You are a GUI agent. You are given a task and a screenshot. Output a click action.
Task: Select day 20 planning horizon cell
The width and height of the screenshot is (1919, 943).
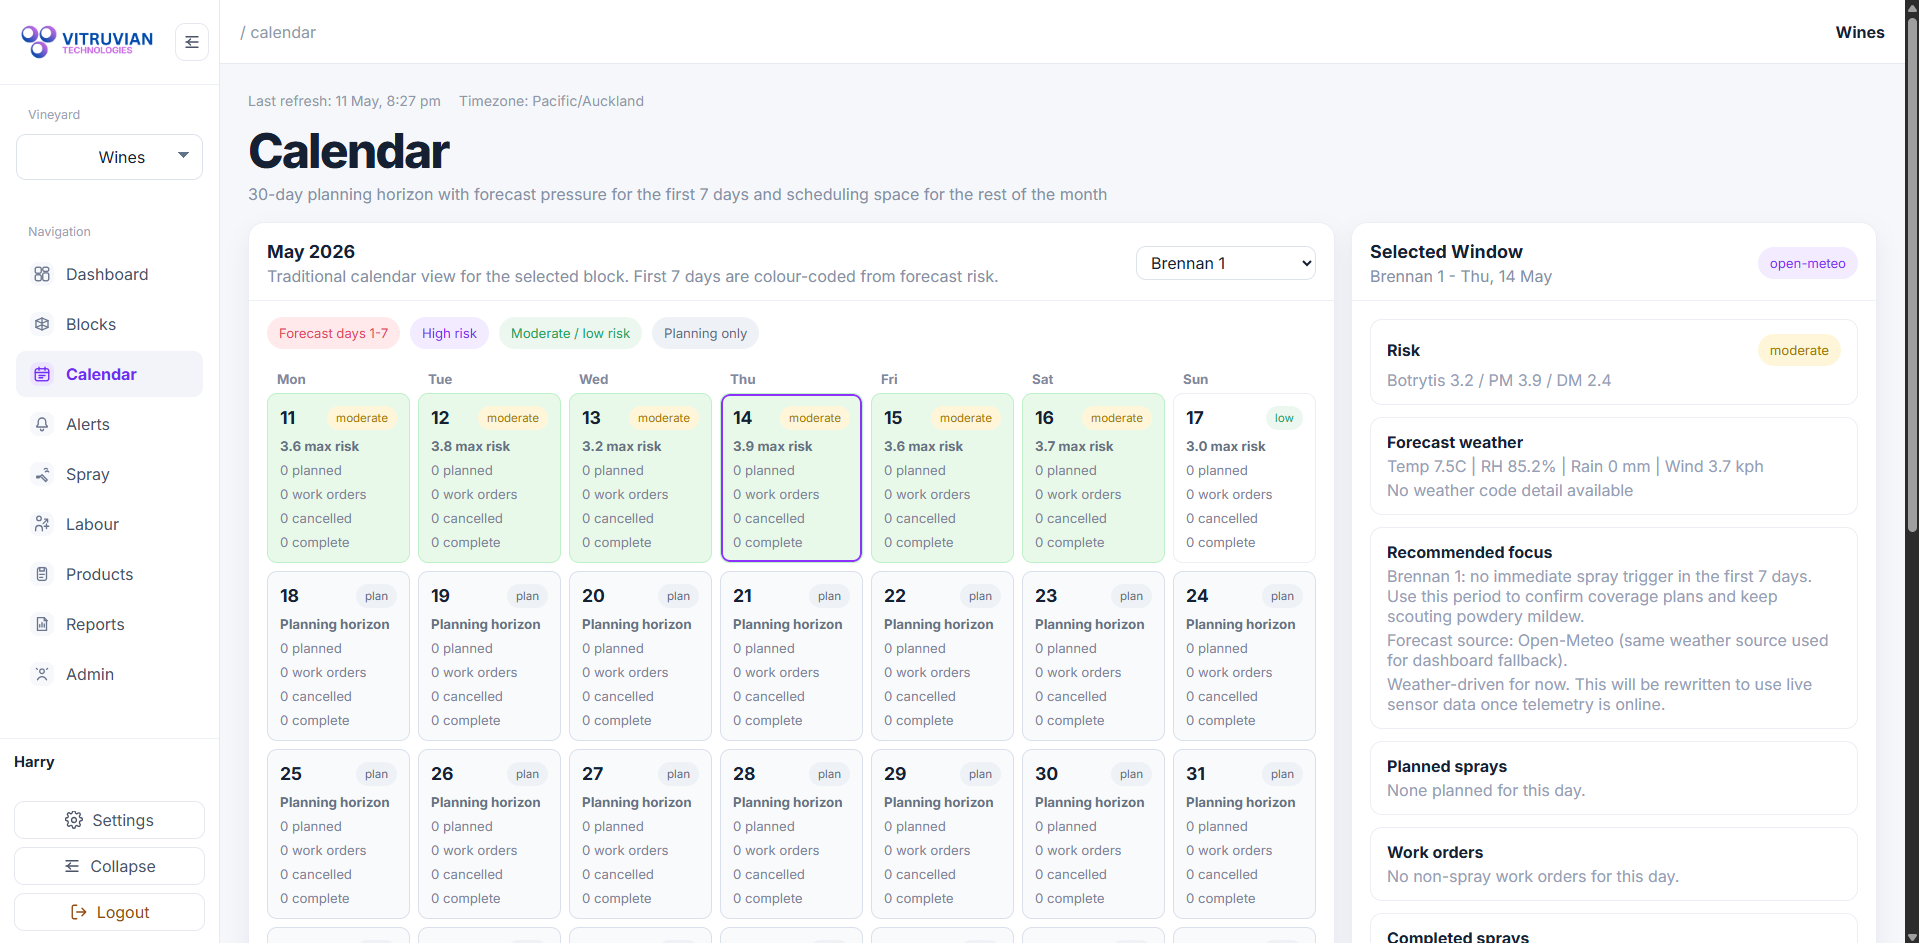[640, 656]
